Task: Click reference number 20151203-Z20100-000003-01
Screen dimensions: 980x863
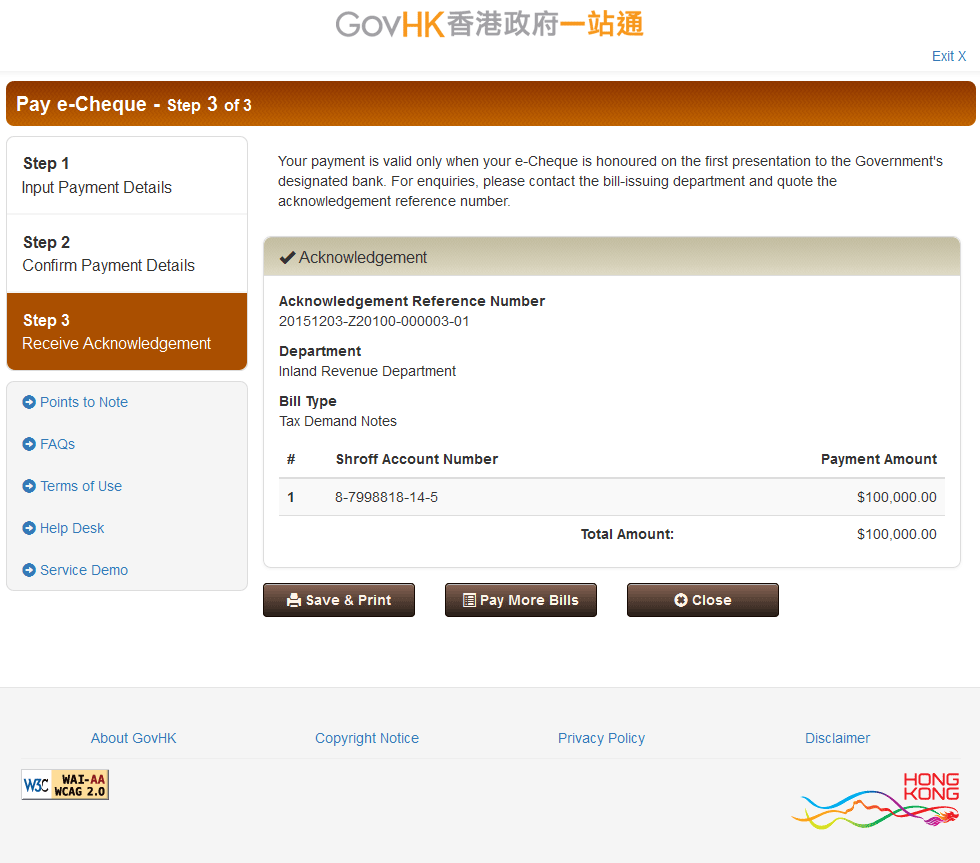Action: coord(374,321)
